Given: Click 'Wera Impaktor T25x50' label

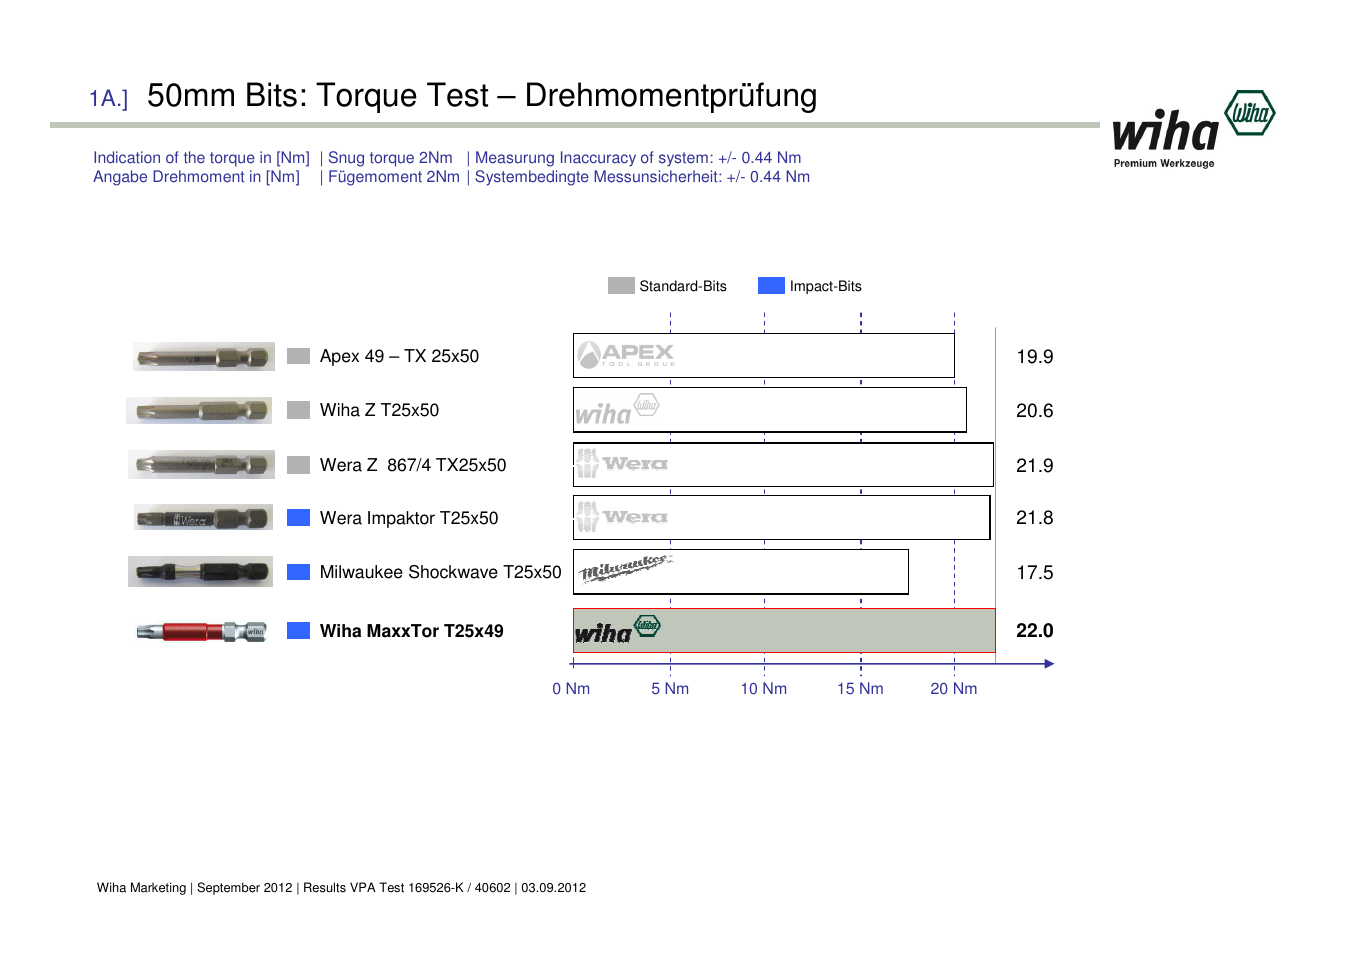Looking at the screenshot, I should (x=409, y=518).
